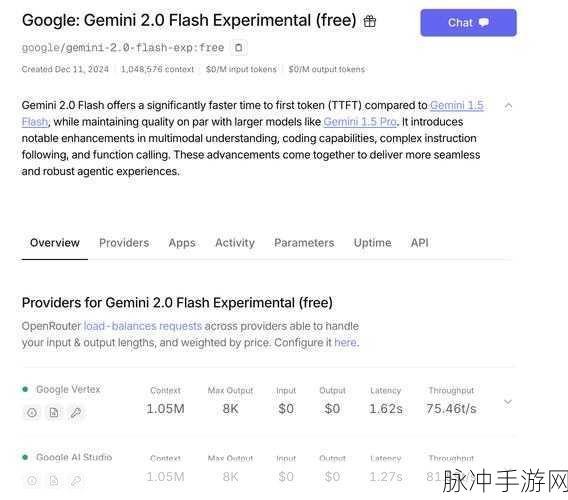Click Google AI Studio max output value 8K

[x=230, y=477]
